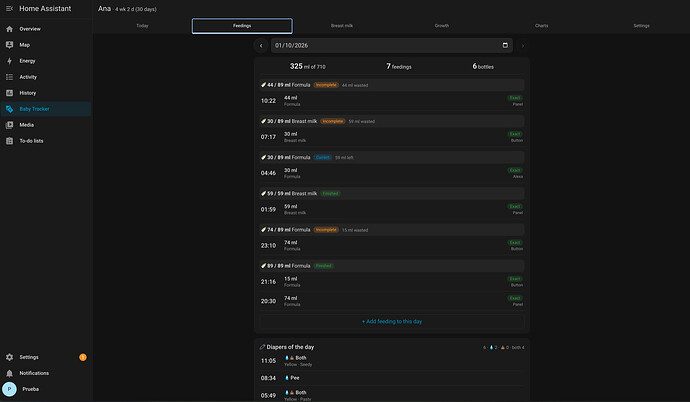Open the Overview dashboard in the sidebar
The height and width of the screenshot is (402, 690).
(x=46, y=29)
